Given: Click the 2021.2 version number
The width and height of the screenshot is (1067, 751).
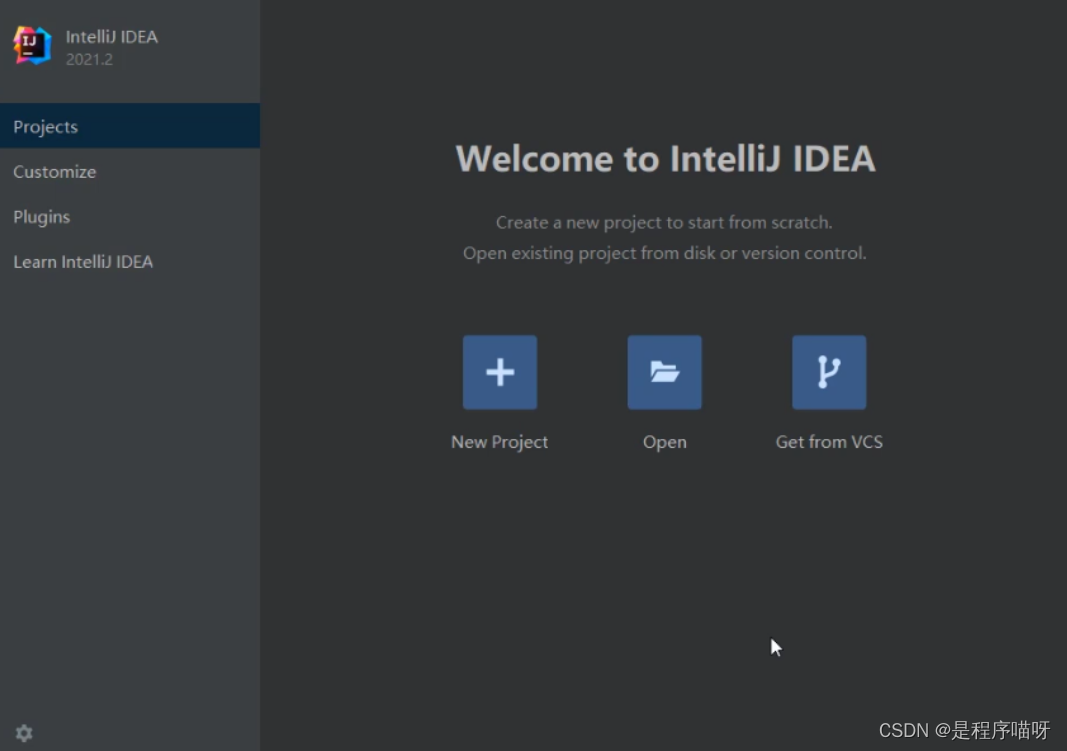Looking at the screenshot, I should (89, 59).
